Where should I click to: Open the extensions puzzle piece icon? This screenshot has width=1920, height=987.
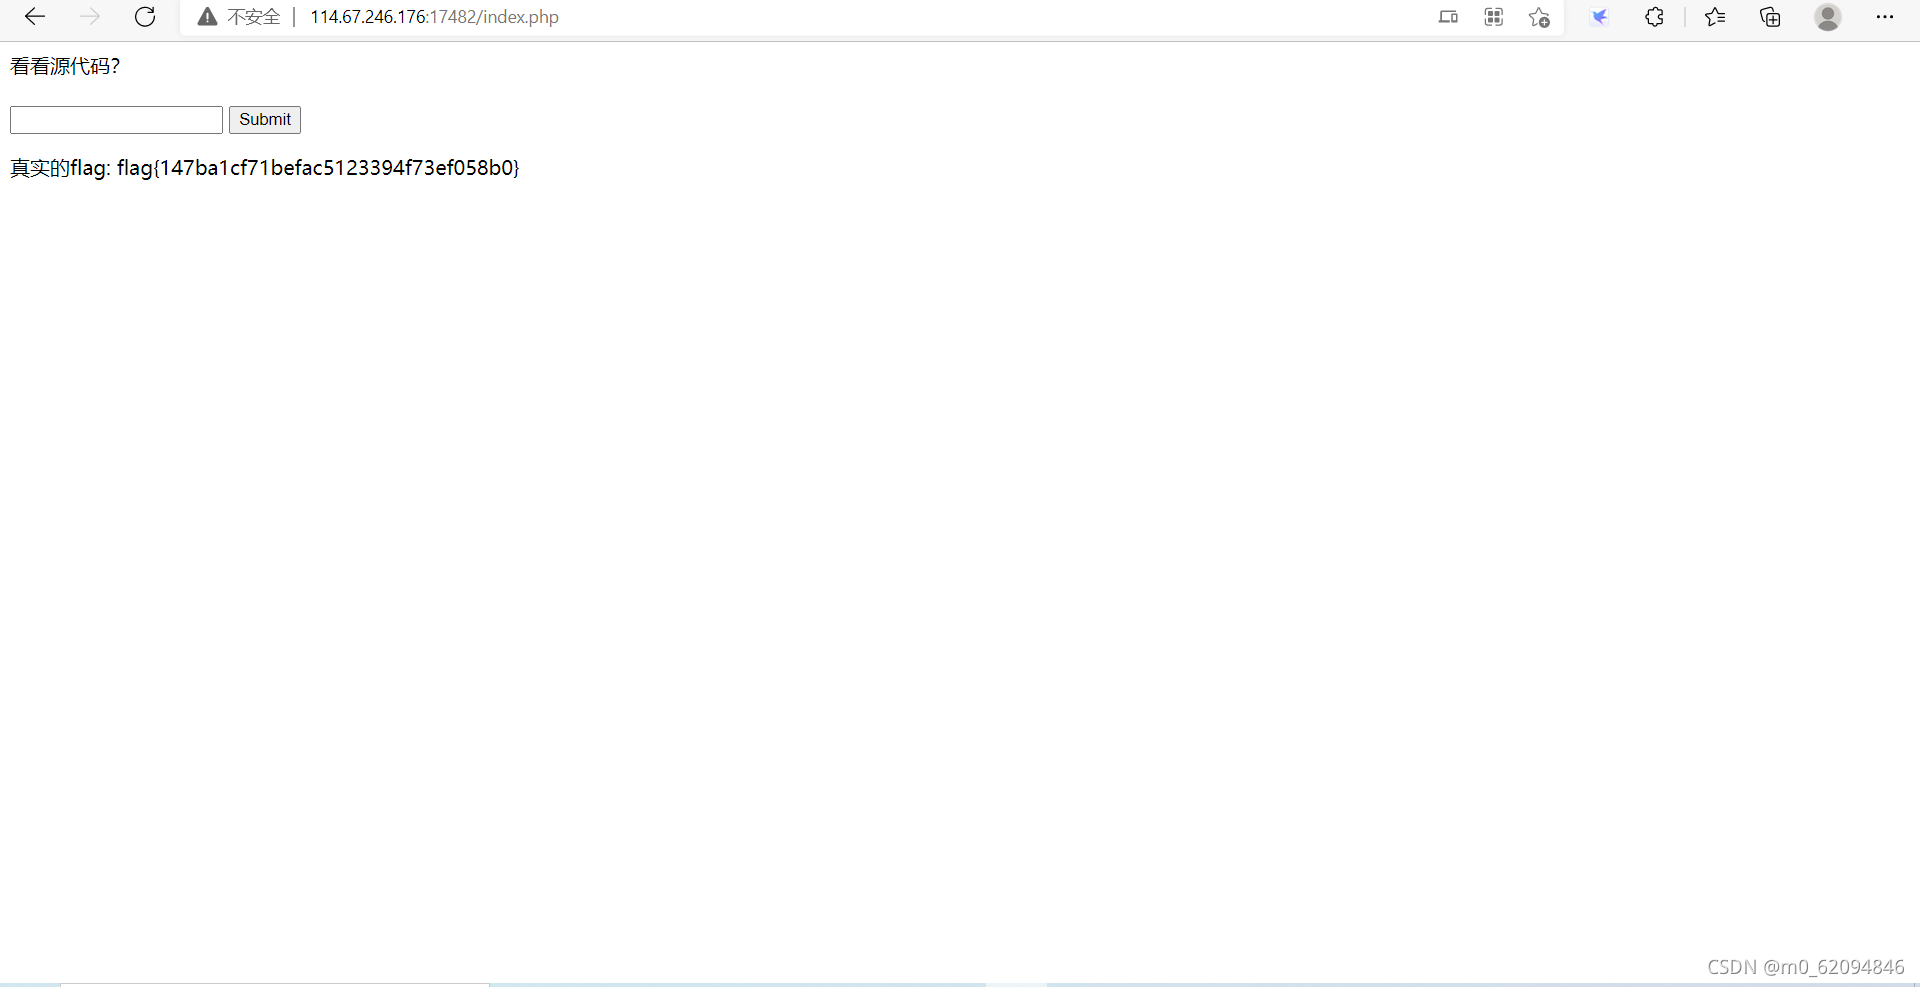1655,17
